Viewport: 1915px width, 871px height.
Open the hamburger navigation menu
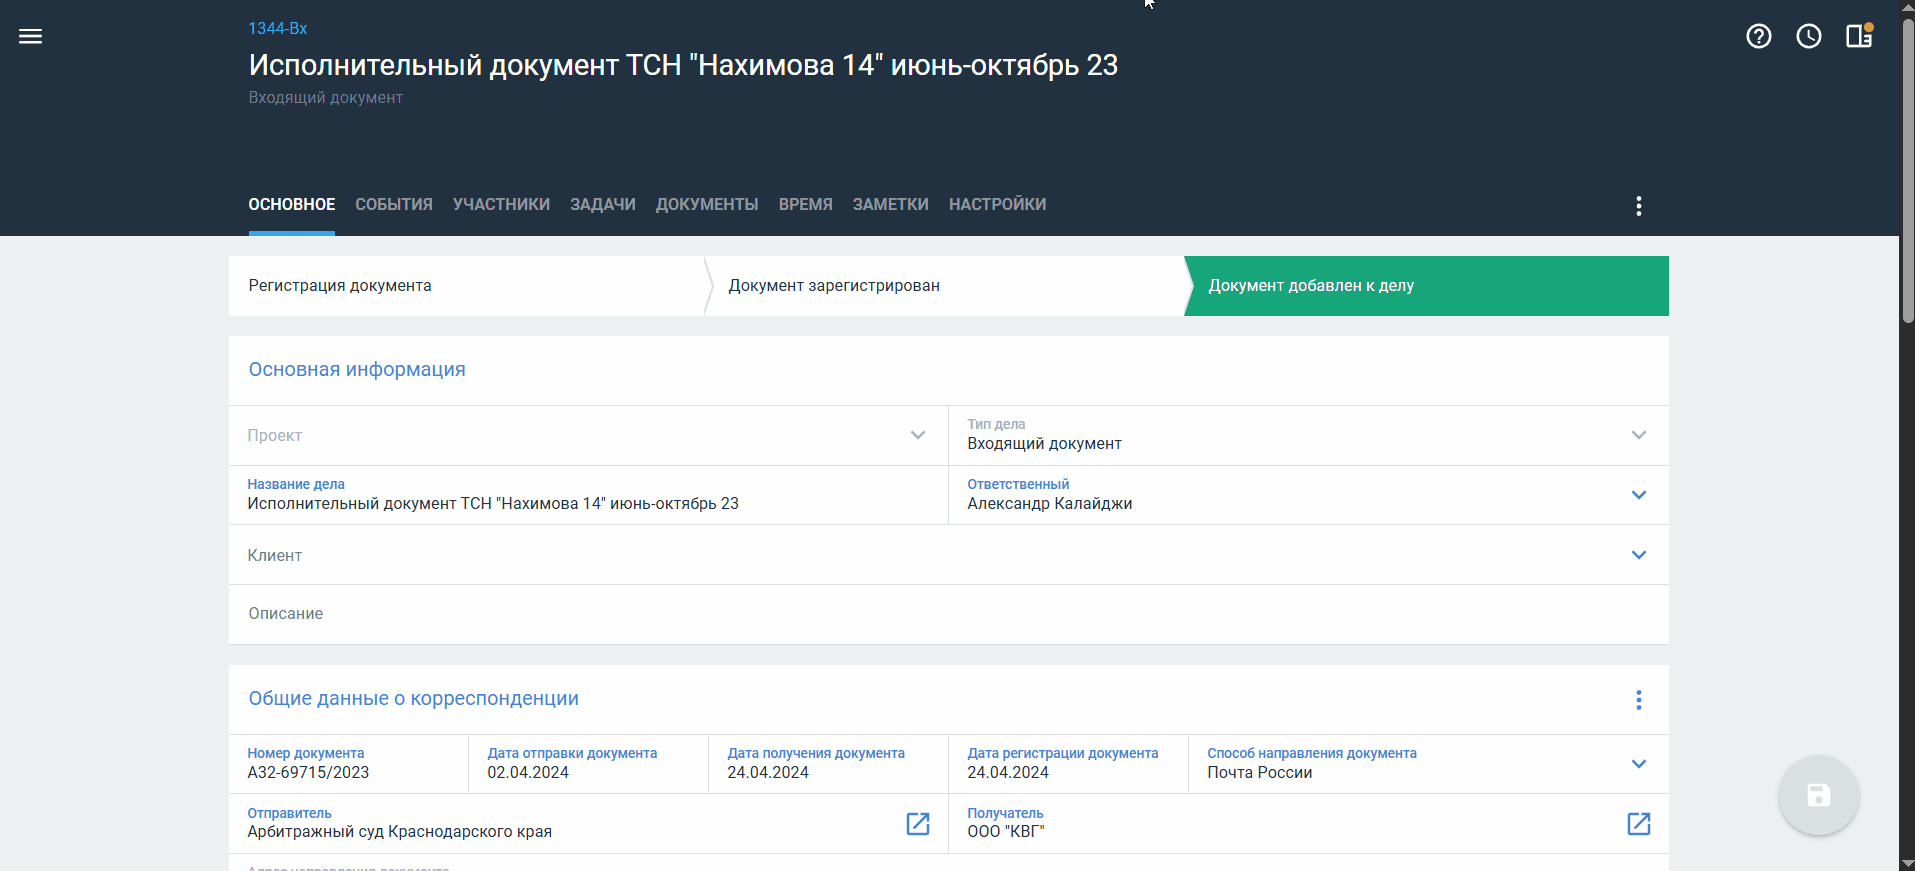pyautogui.click(x=31, y=37)
